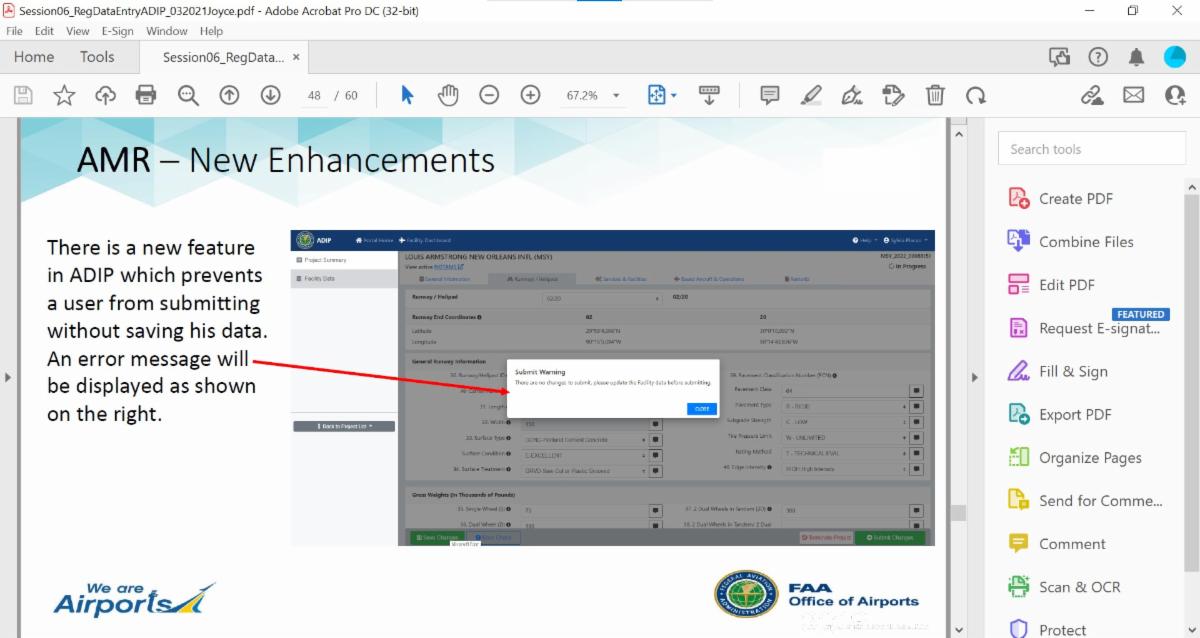Delete page trash icon

coord(935,95)
